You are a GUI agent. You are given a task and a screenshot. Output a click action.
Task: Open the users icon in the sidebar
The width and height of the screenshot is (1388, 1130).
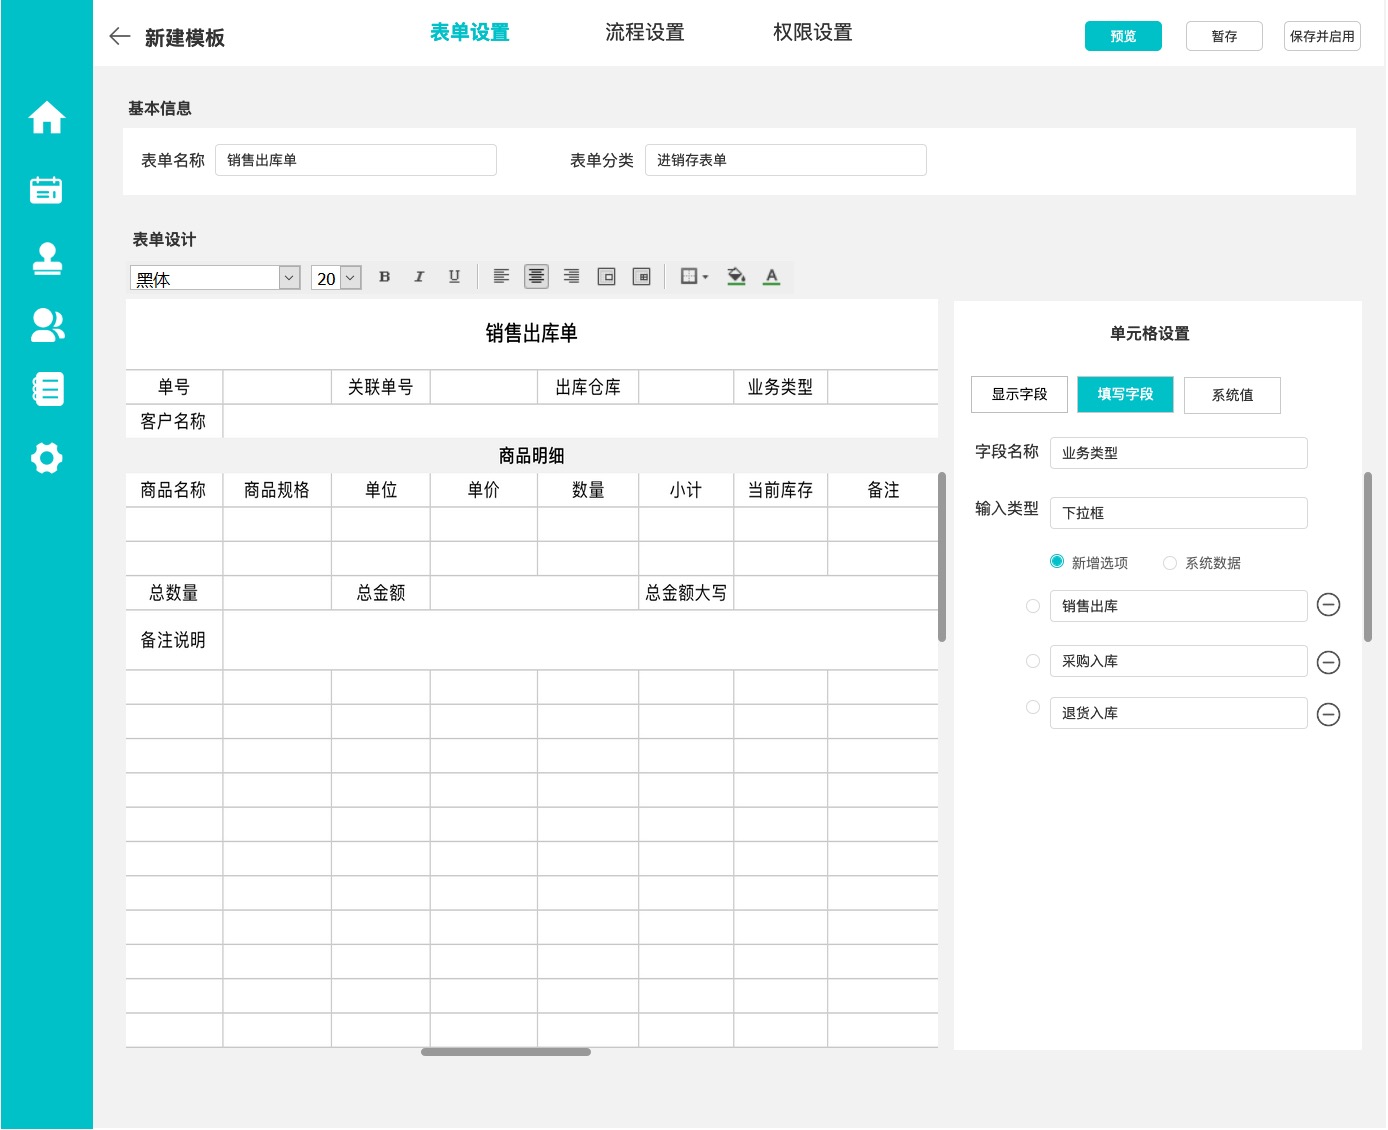47,325
